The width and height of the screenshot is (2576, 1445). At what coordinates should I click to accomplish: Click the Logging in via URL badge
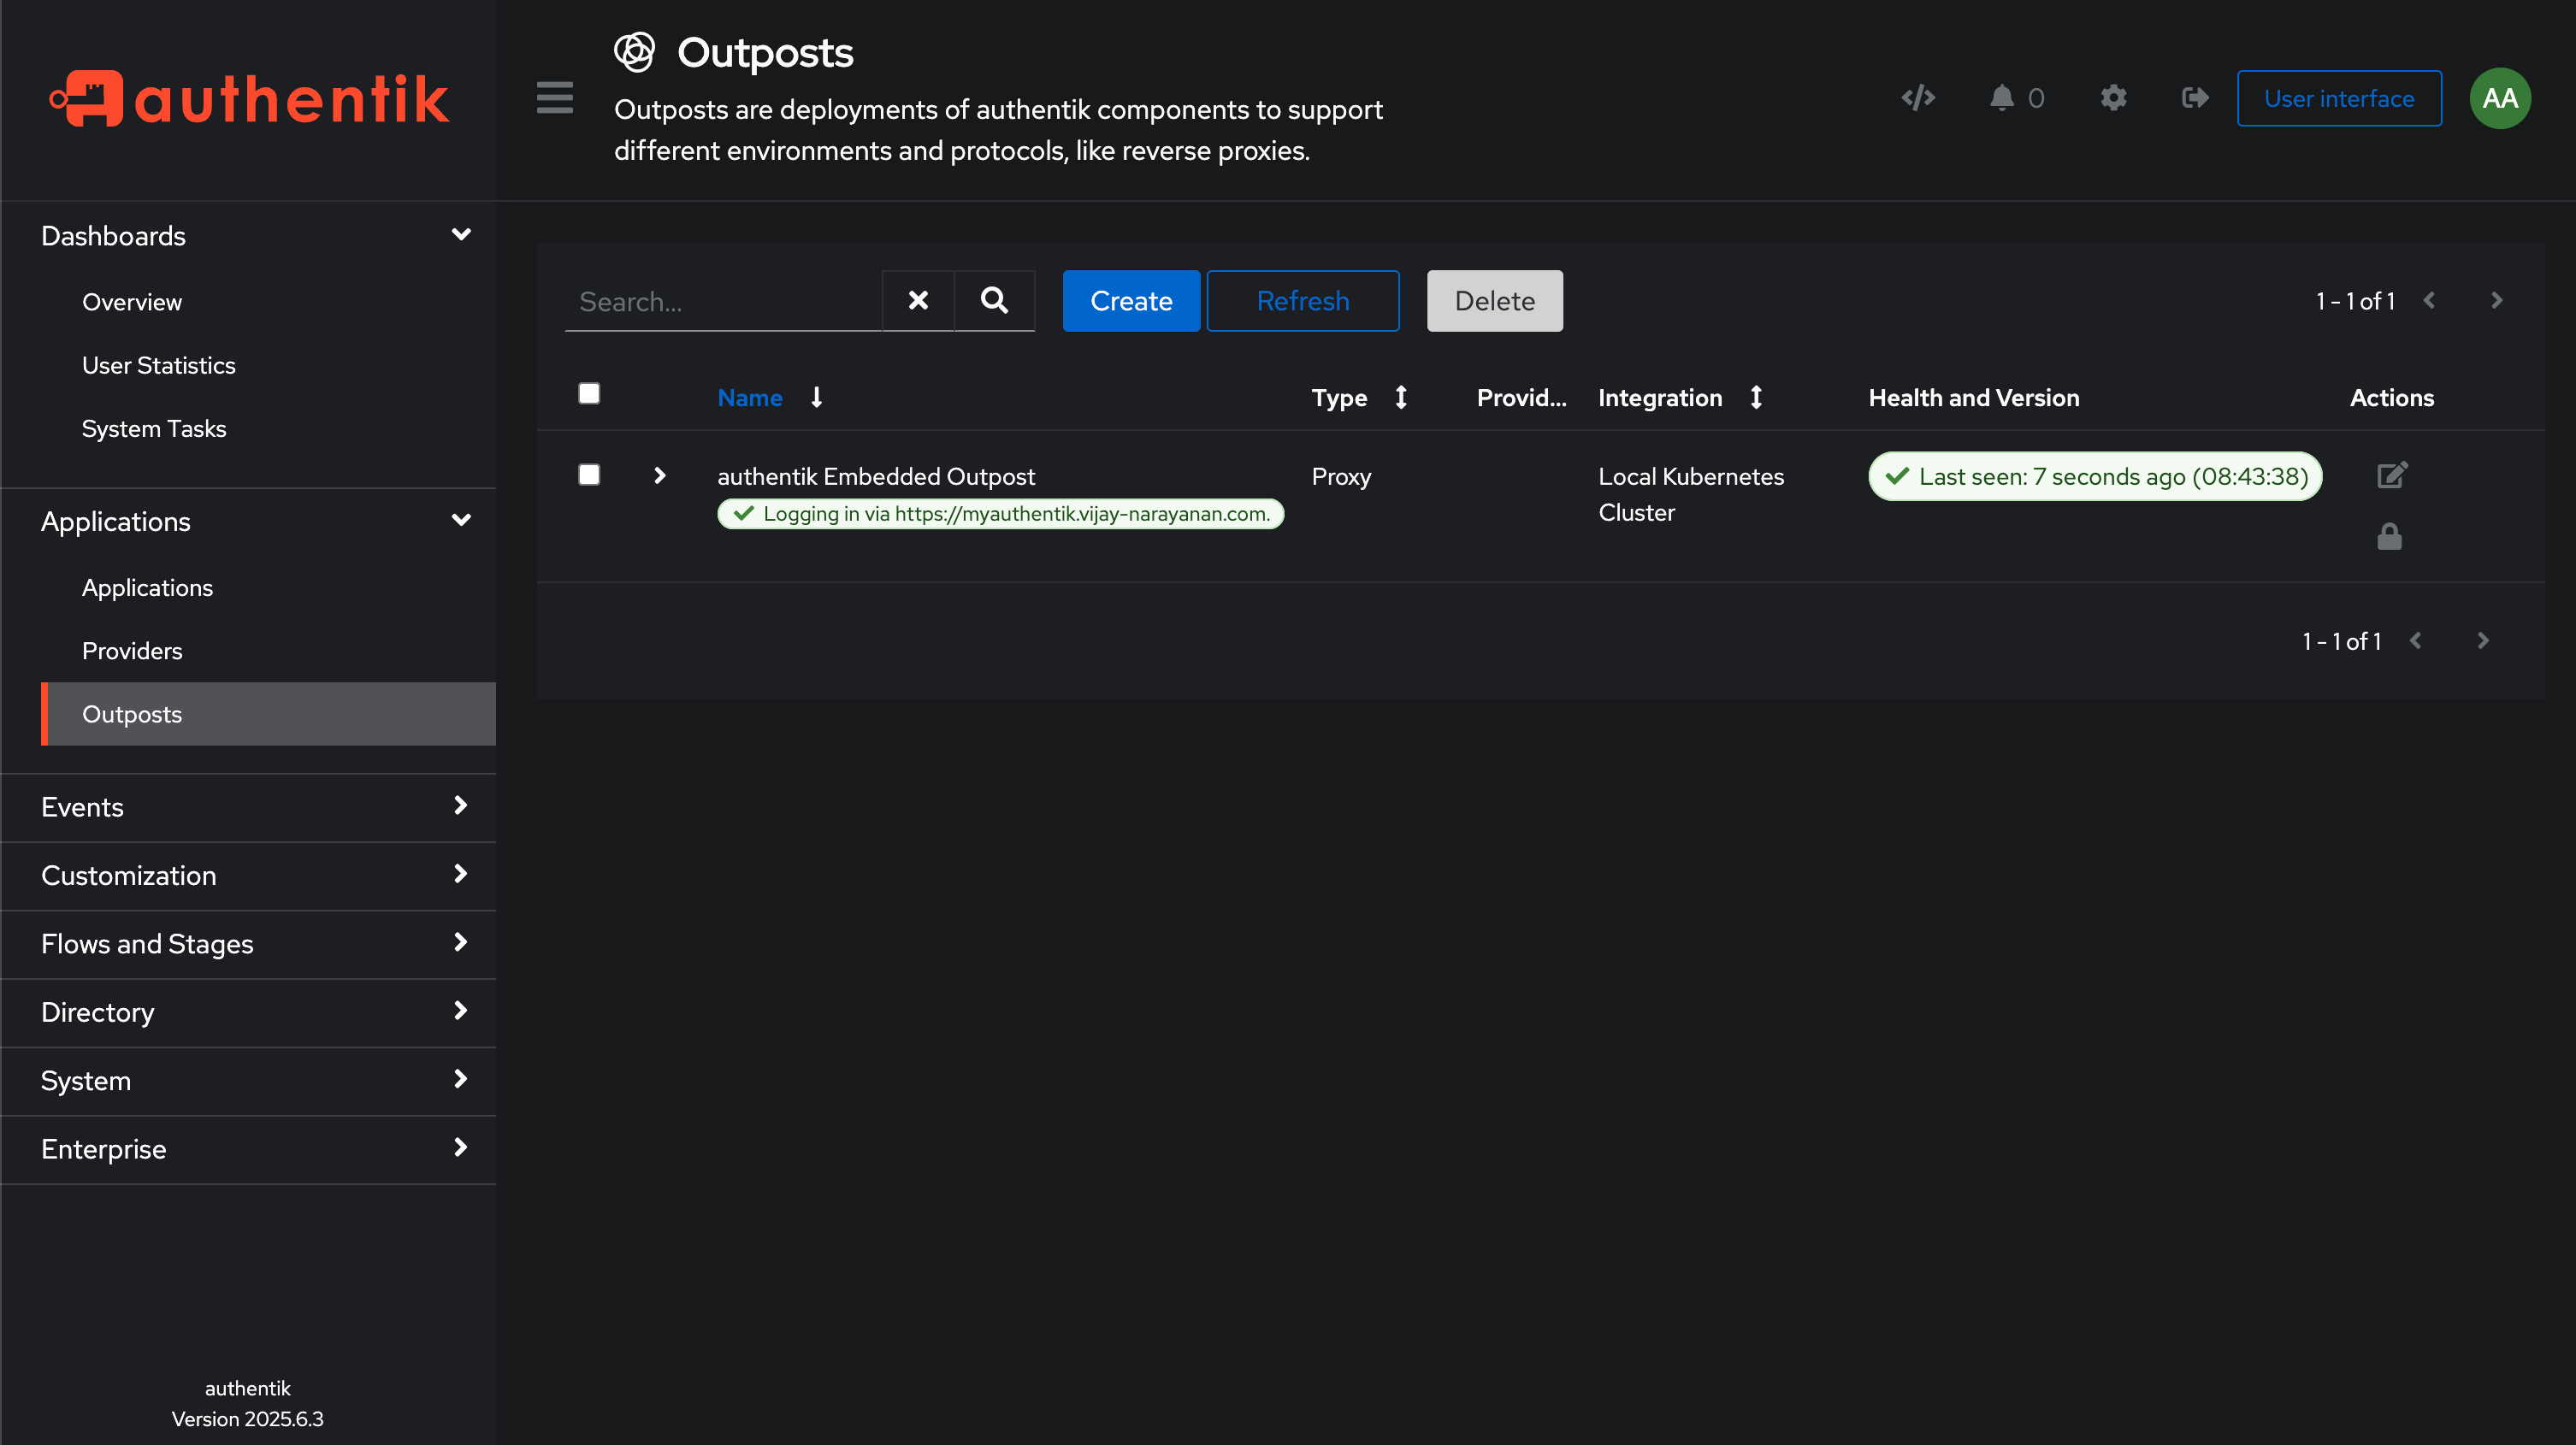pyautogui.click(x=1000, y=514)
